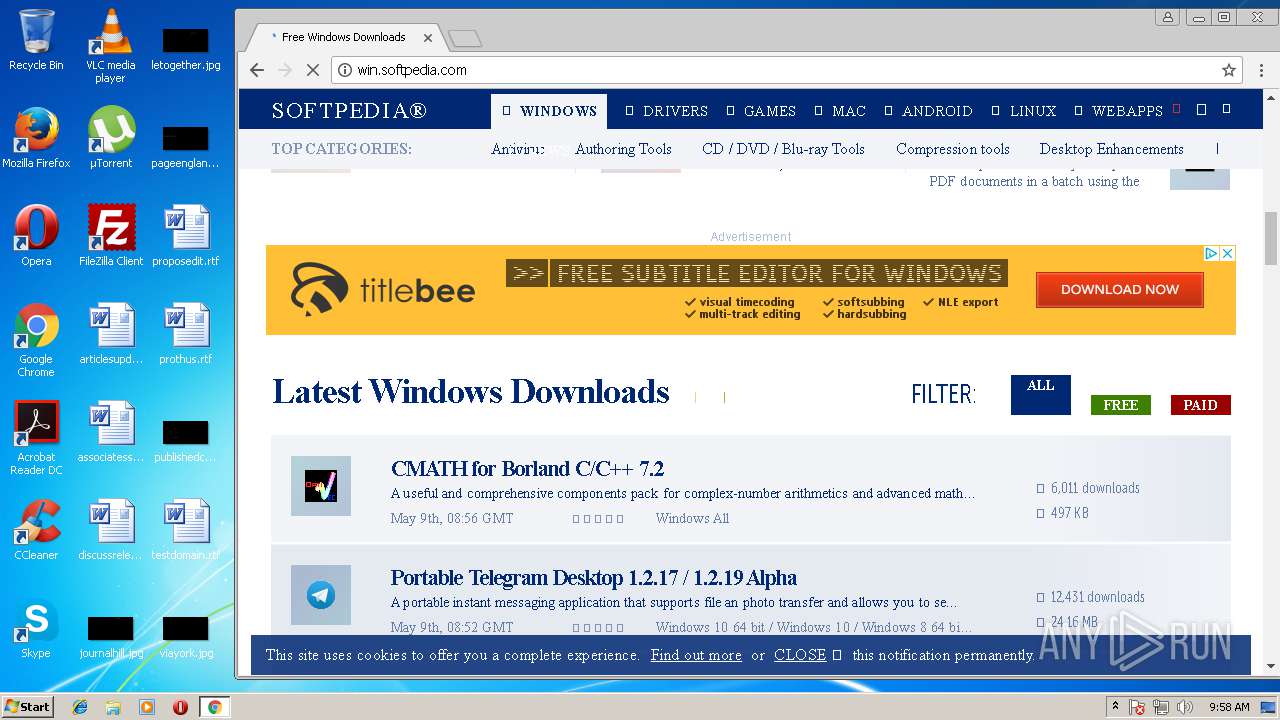Select the letogether.jpg file
The height and width of the screenshot is (720, 1280).
pos(185,46)
